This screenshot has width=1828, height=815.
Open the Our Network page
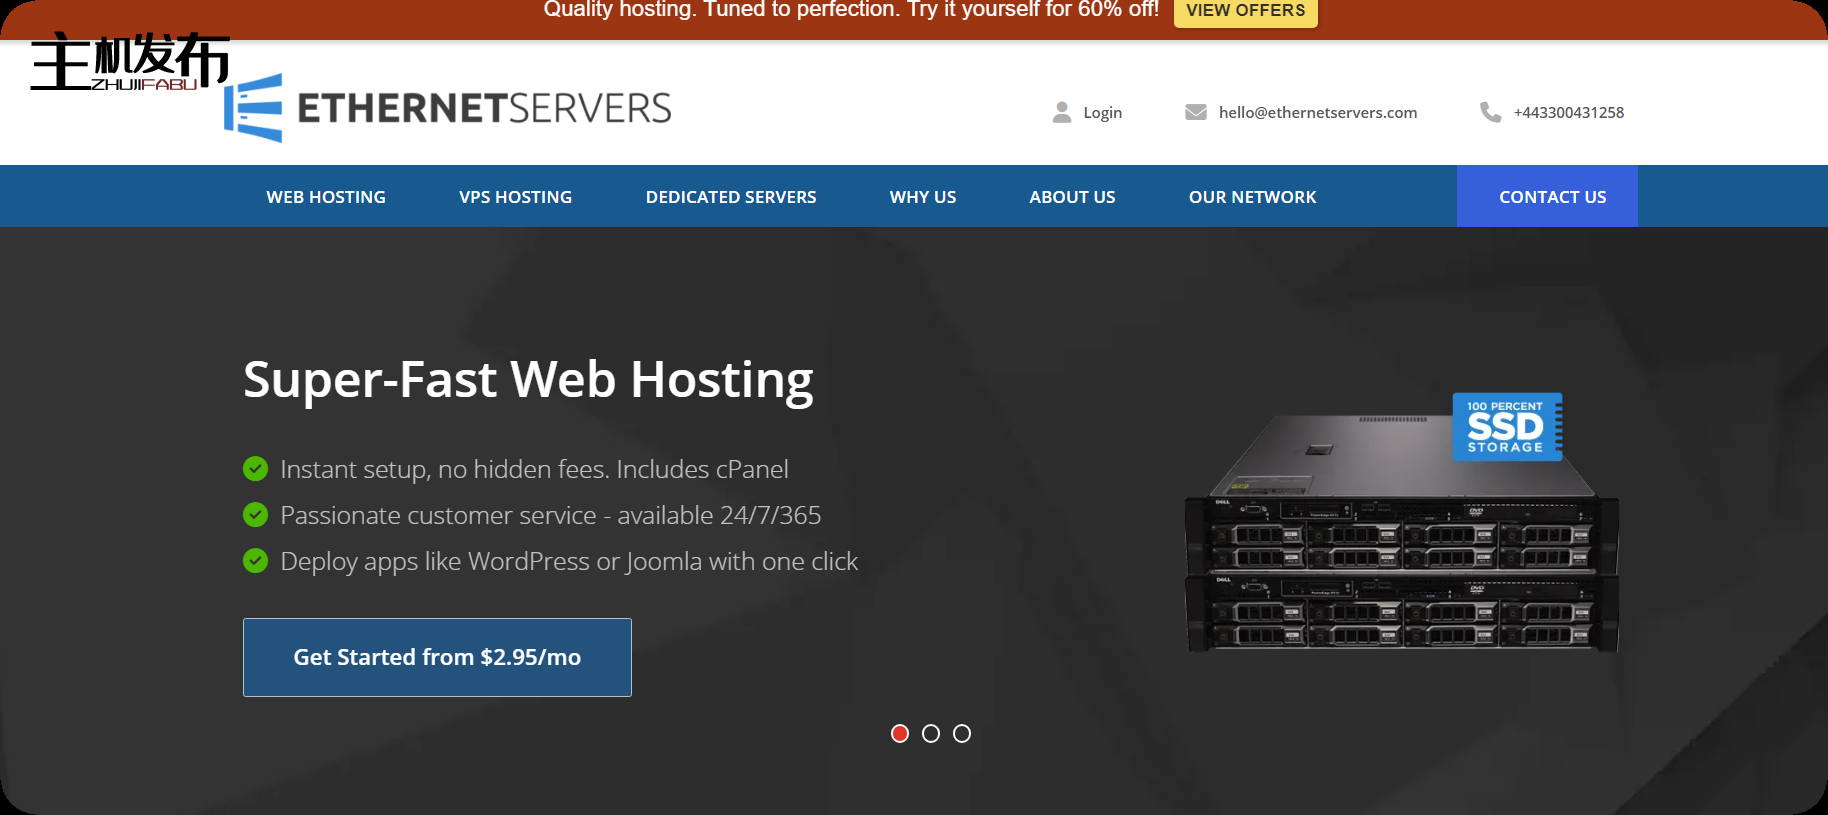(x=1252, y=197)
